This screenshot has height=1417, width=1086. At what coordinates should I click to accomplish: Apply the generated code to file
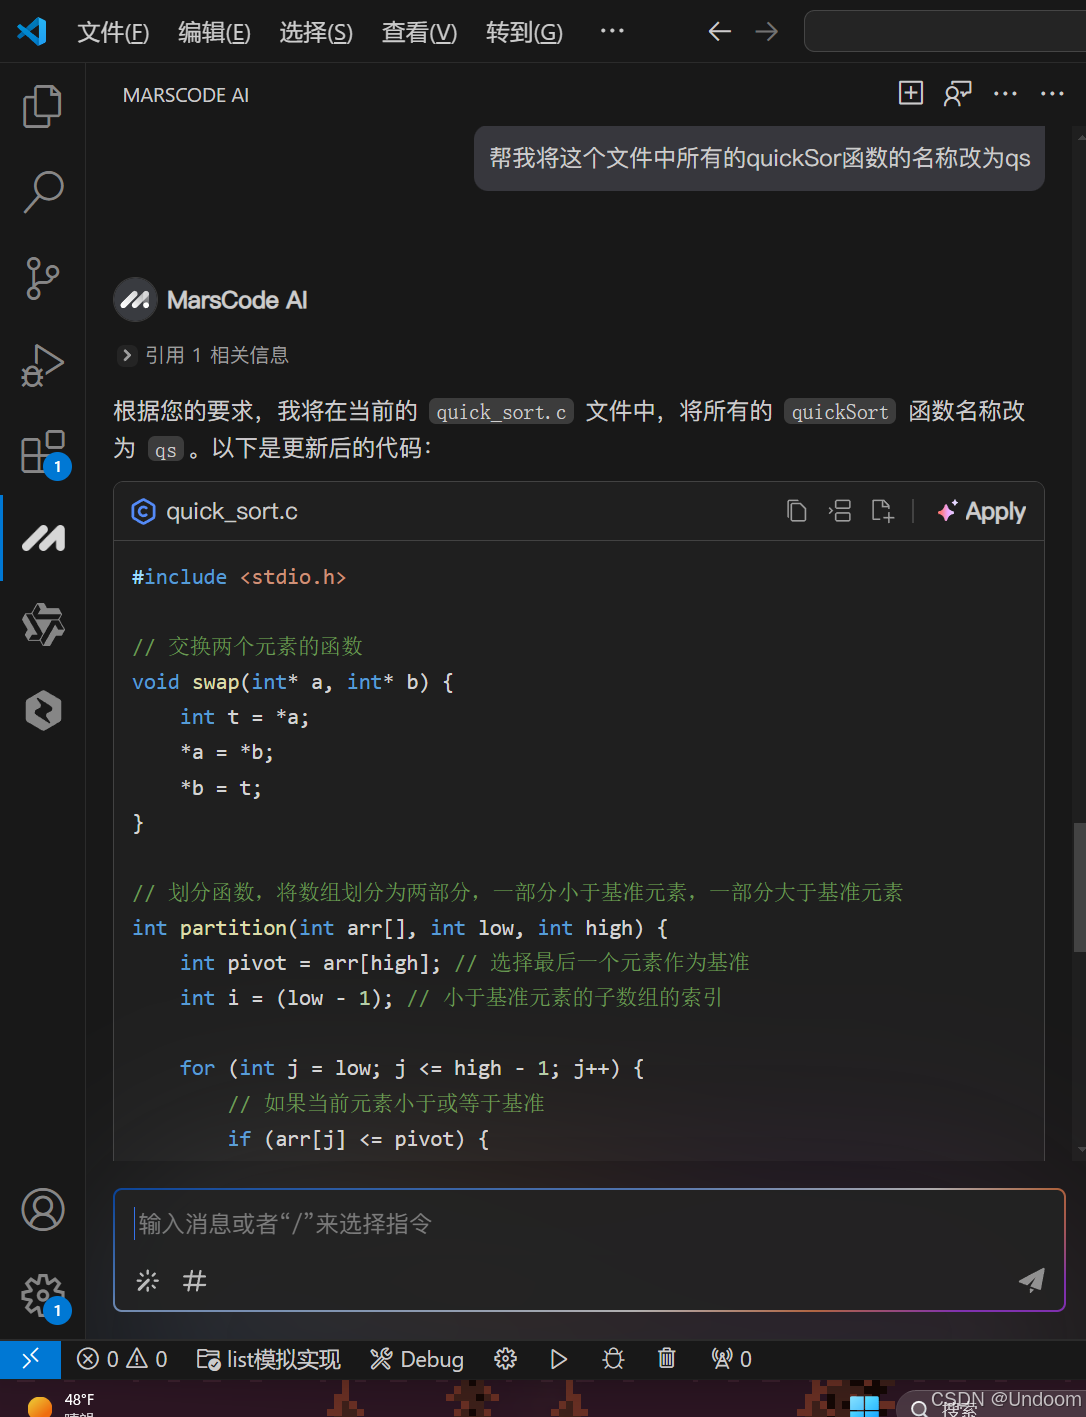[981, 511]
